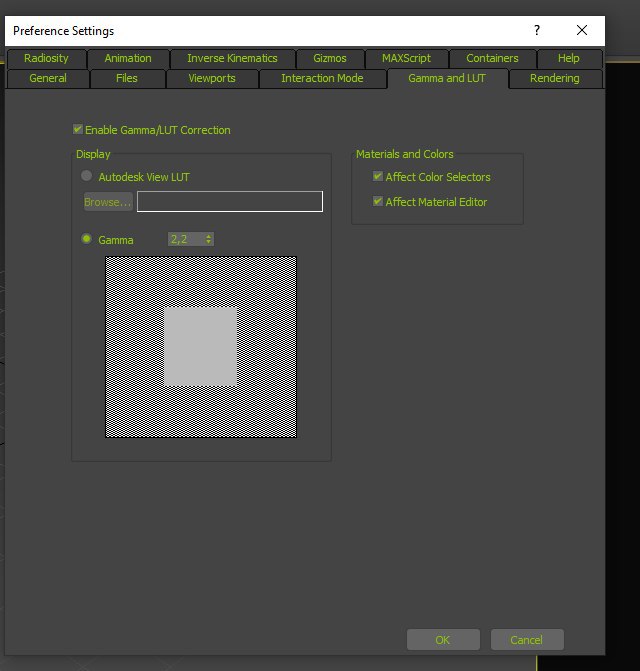The height and width of the screenshot is (671, 640).
Task: Decrease Gamma value with spinner down arrow
Action: 208,242
